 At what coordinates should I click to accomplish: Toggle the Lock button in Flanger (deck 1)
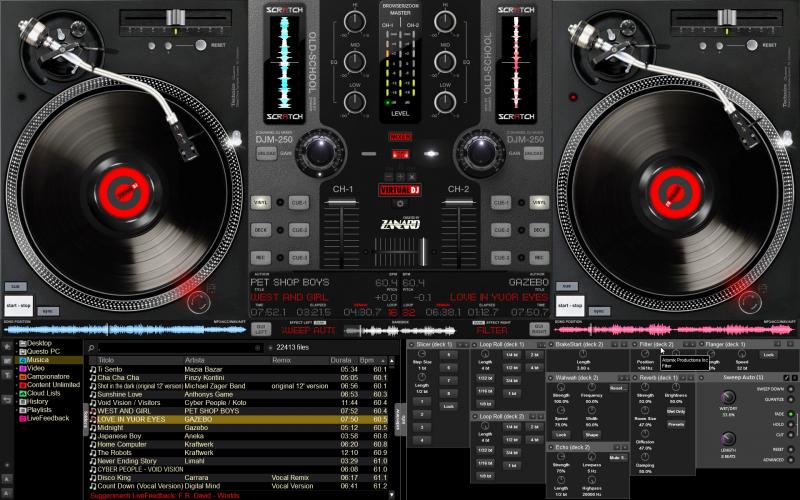click(x=768, y=355)
